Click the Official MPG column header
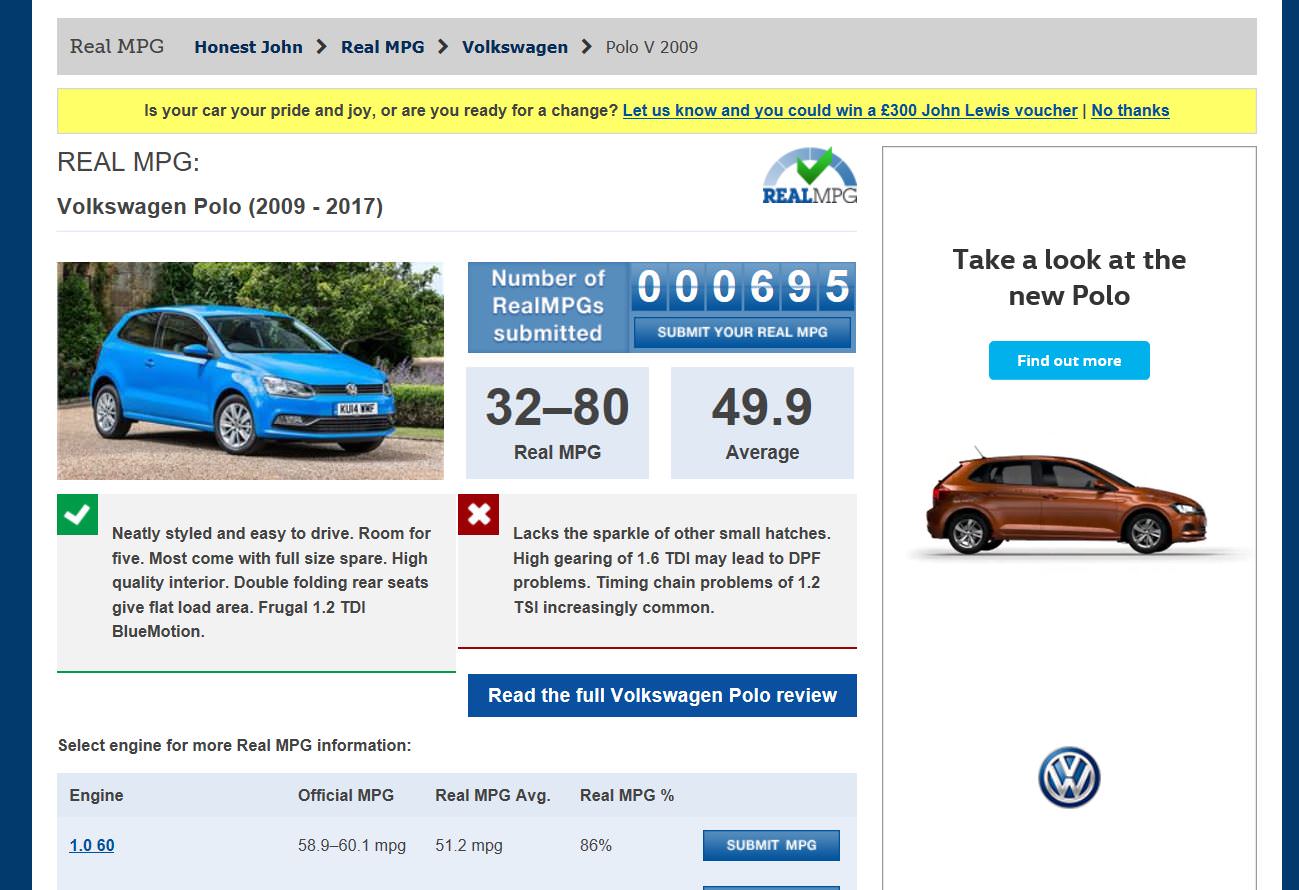 (x=346, y=796)
